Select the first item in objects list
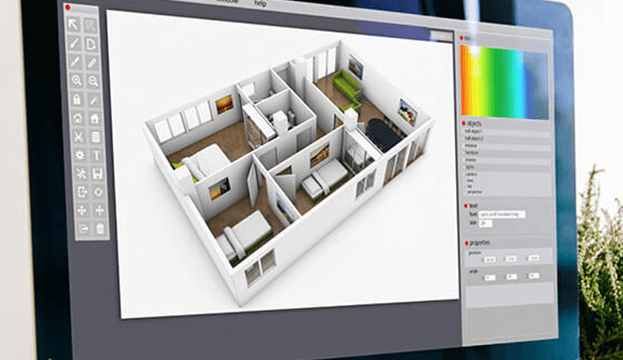This screenshot has width=623, height=360. point(507,131)
